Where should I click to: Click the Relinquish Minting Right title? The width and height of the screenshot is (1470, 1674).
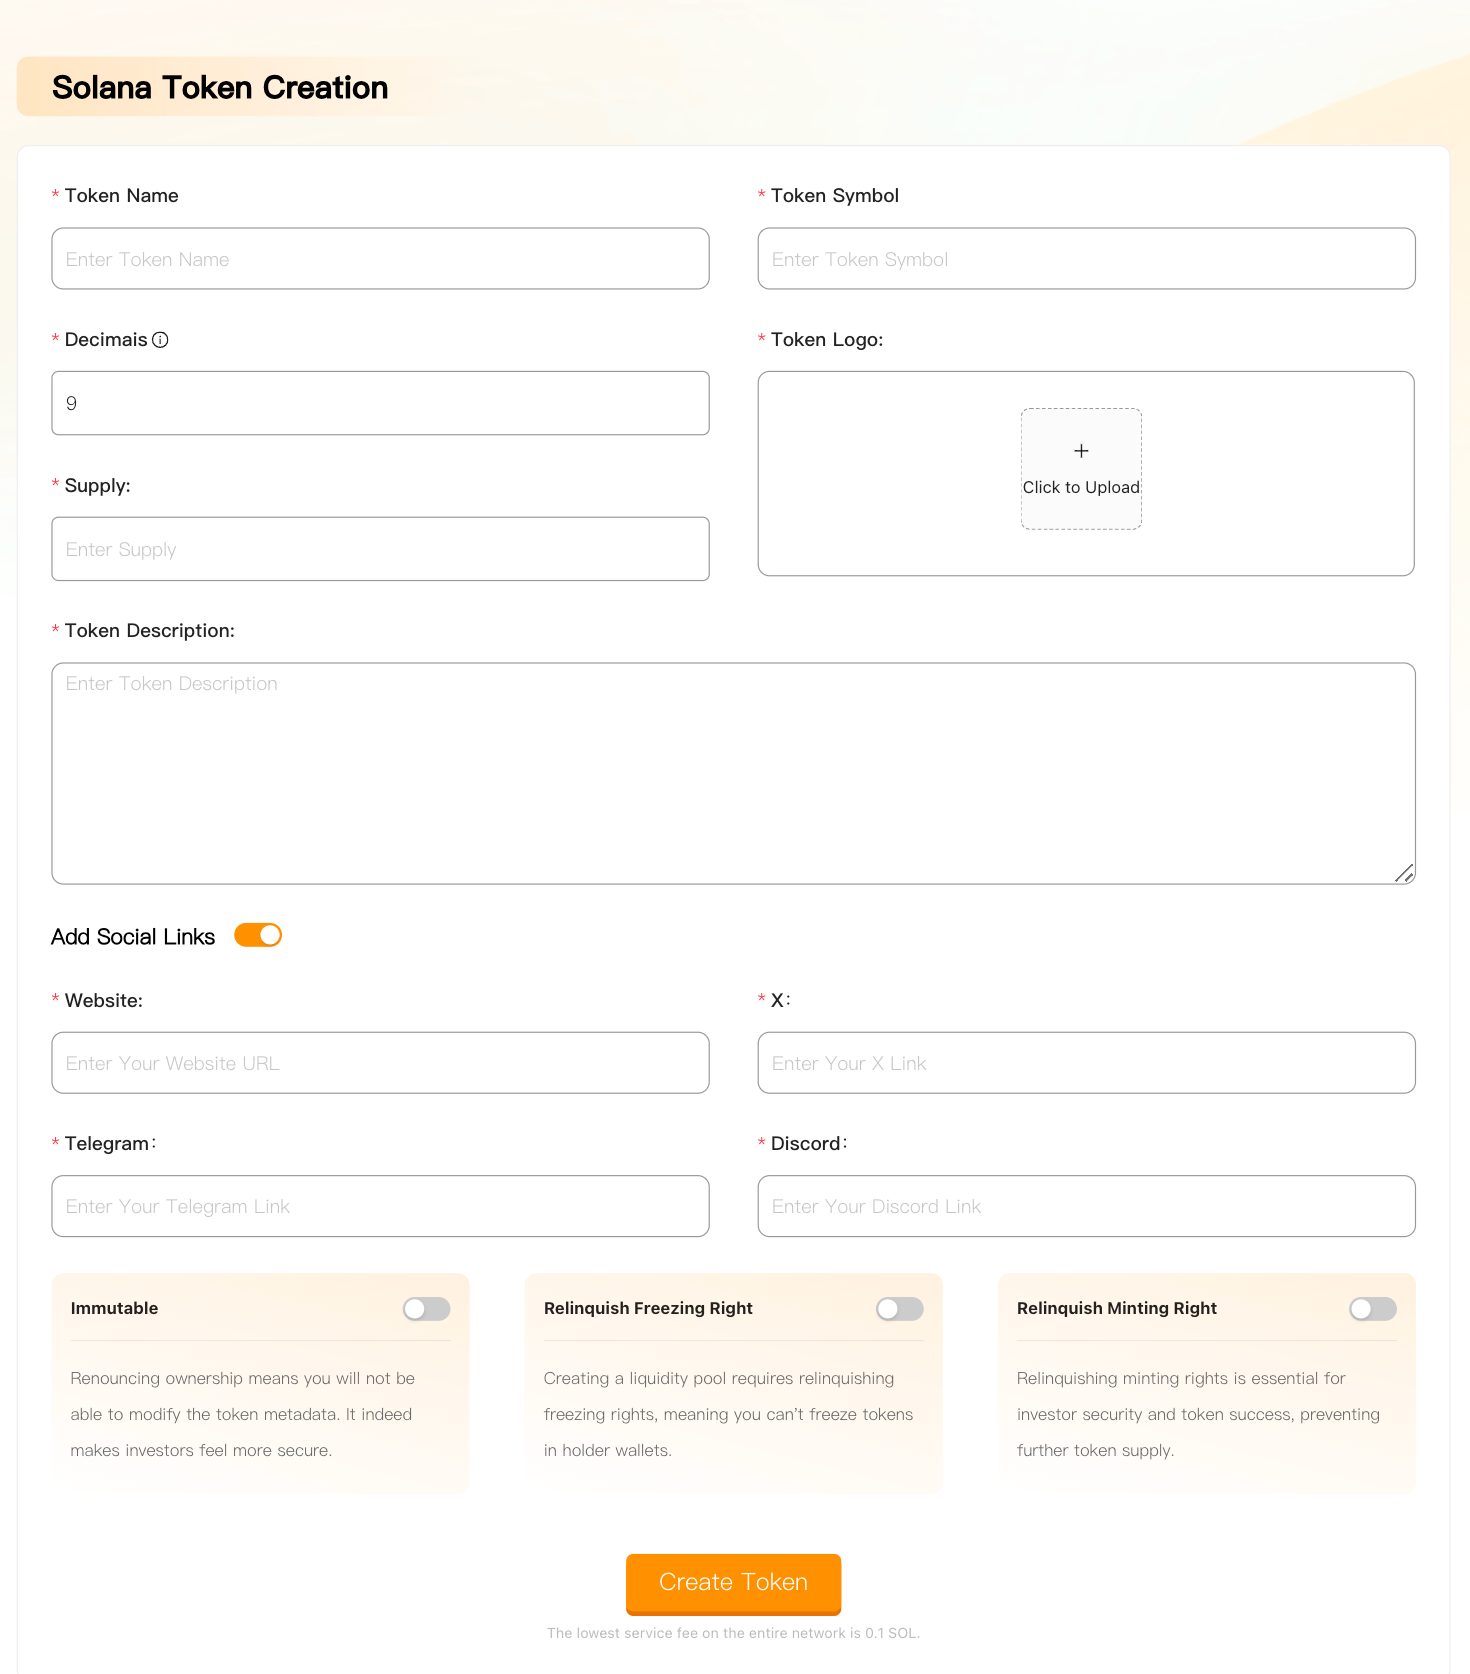click(x=1117, y=1308)
